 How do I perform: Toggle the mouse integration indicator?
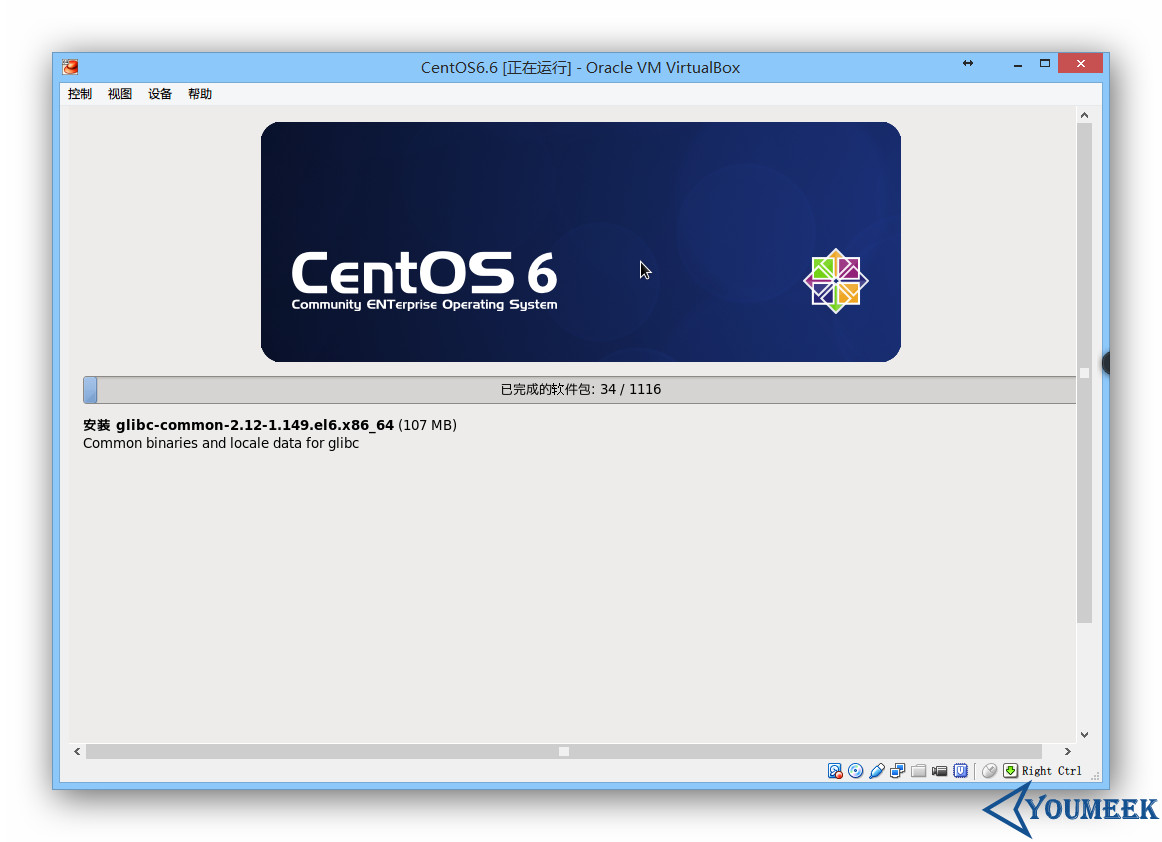989,770
